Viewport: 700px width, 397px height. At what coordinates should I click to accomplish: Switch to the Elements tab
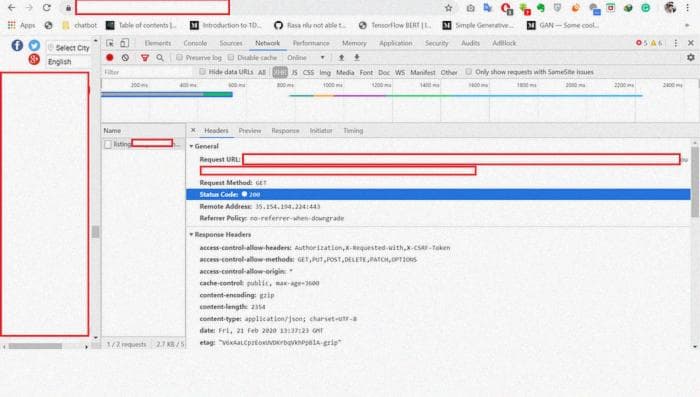pos(158,43)
